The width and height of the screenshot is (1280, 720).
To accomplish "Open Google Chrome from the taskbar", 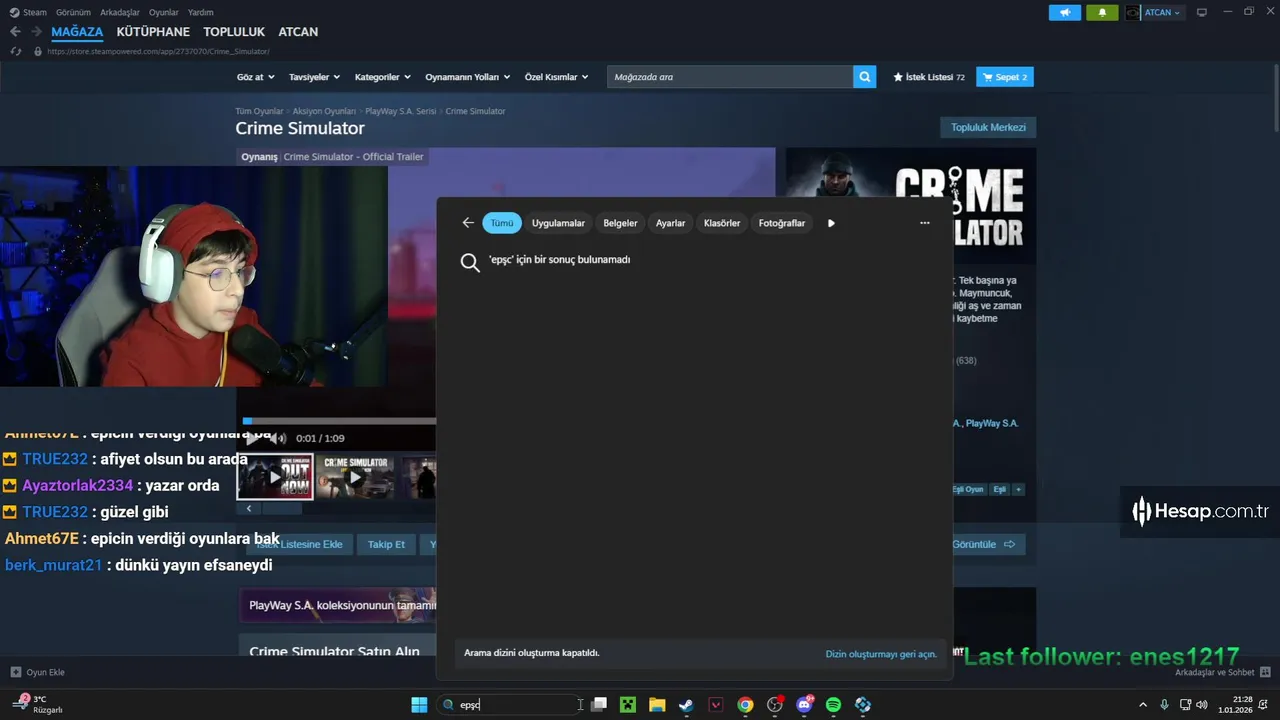I will pyautogui.click(x=745, y=705).
